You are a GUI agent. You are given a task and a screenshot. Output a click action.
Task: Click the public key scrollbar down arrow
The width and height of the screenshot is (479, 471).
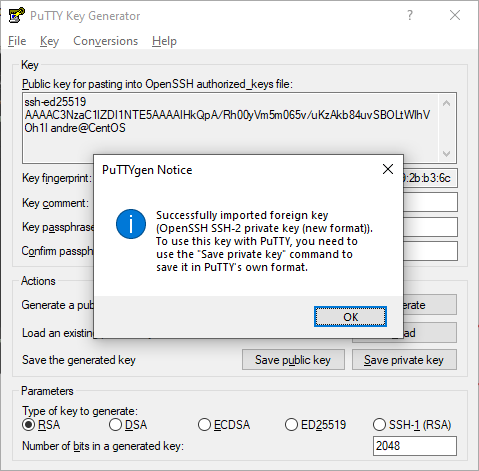[446, 153]
